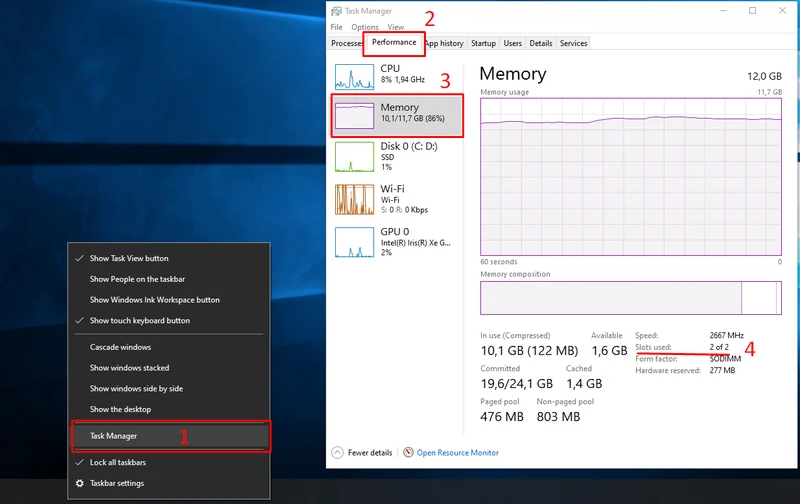800x504 pixels.
Task: Click the Memory usage graph area
Action: click(631, 177)
